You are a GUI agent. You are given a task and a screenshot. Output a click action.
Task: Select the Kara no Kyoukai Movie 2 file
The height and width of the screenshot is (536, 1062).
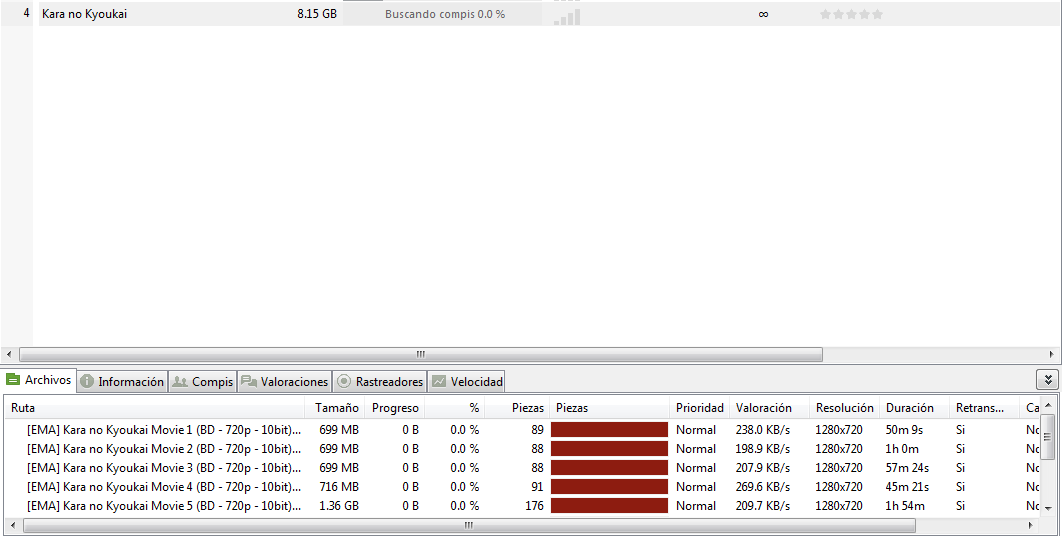click(x=165, y=449)
